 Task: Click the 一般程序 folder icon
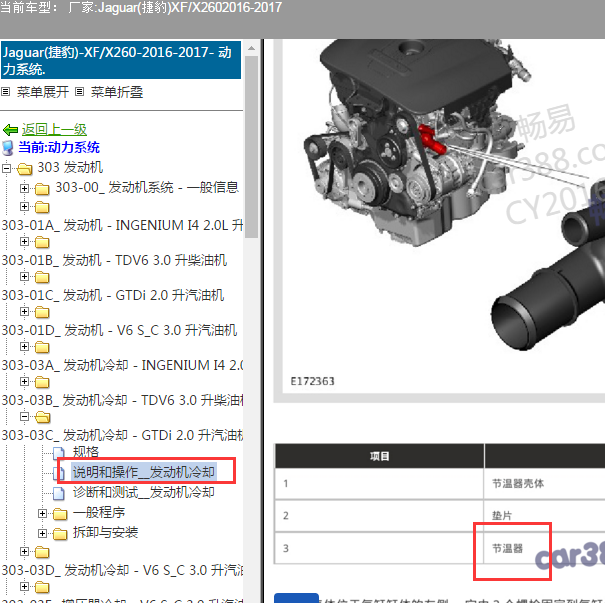pos(60,514)
